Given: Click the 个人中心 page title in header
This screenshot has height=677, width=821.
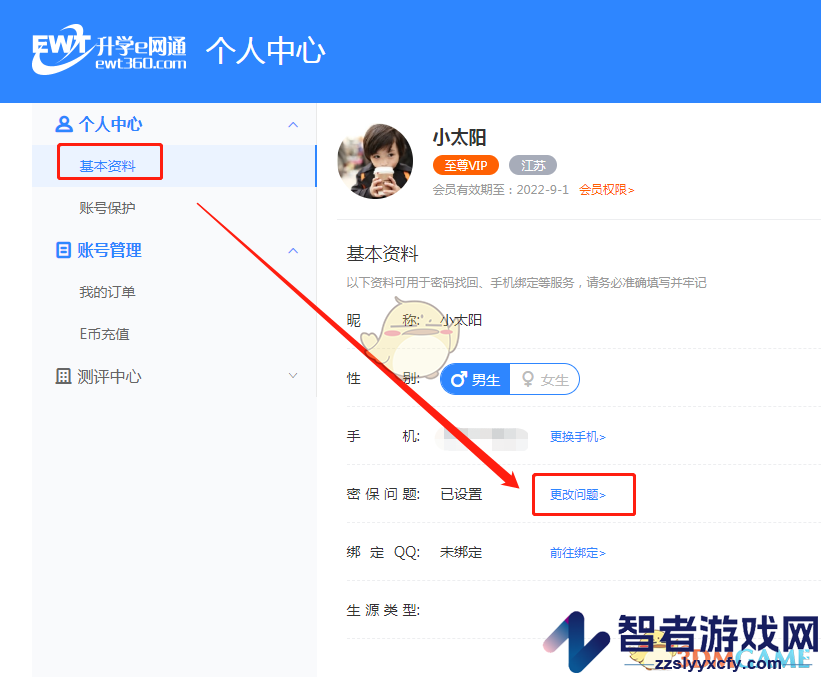Looking at the screenshot, I should 265,50.
